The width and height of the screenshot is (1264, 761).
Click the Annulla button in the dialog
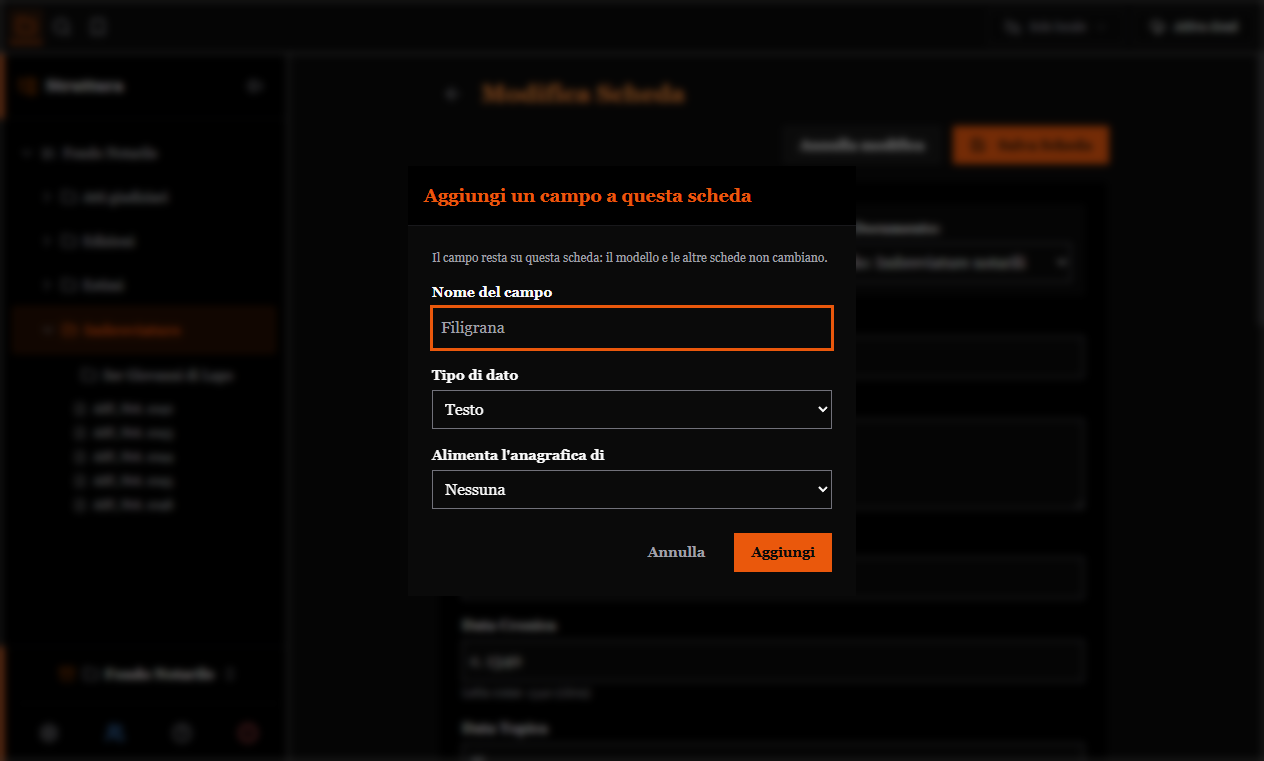tap(676, 552)
